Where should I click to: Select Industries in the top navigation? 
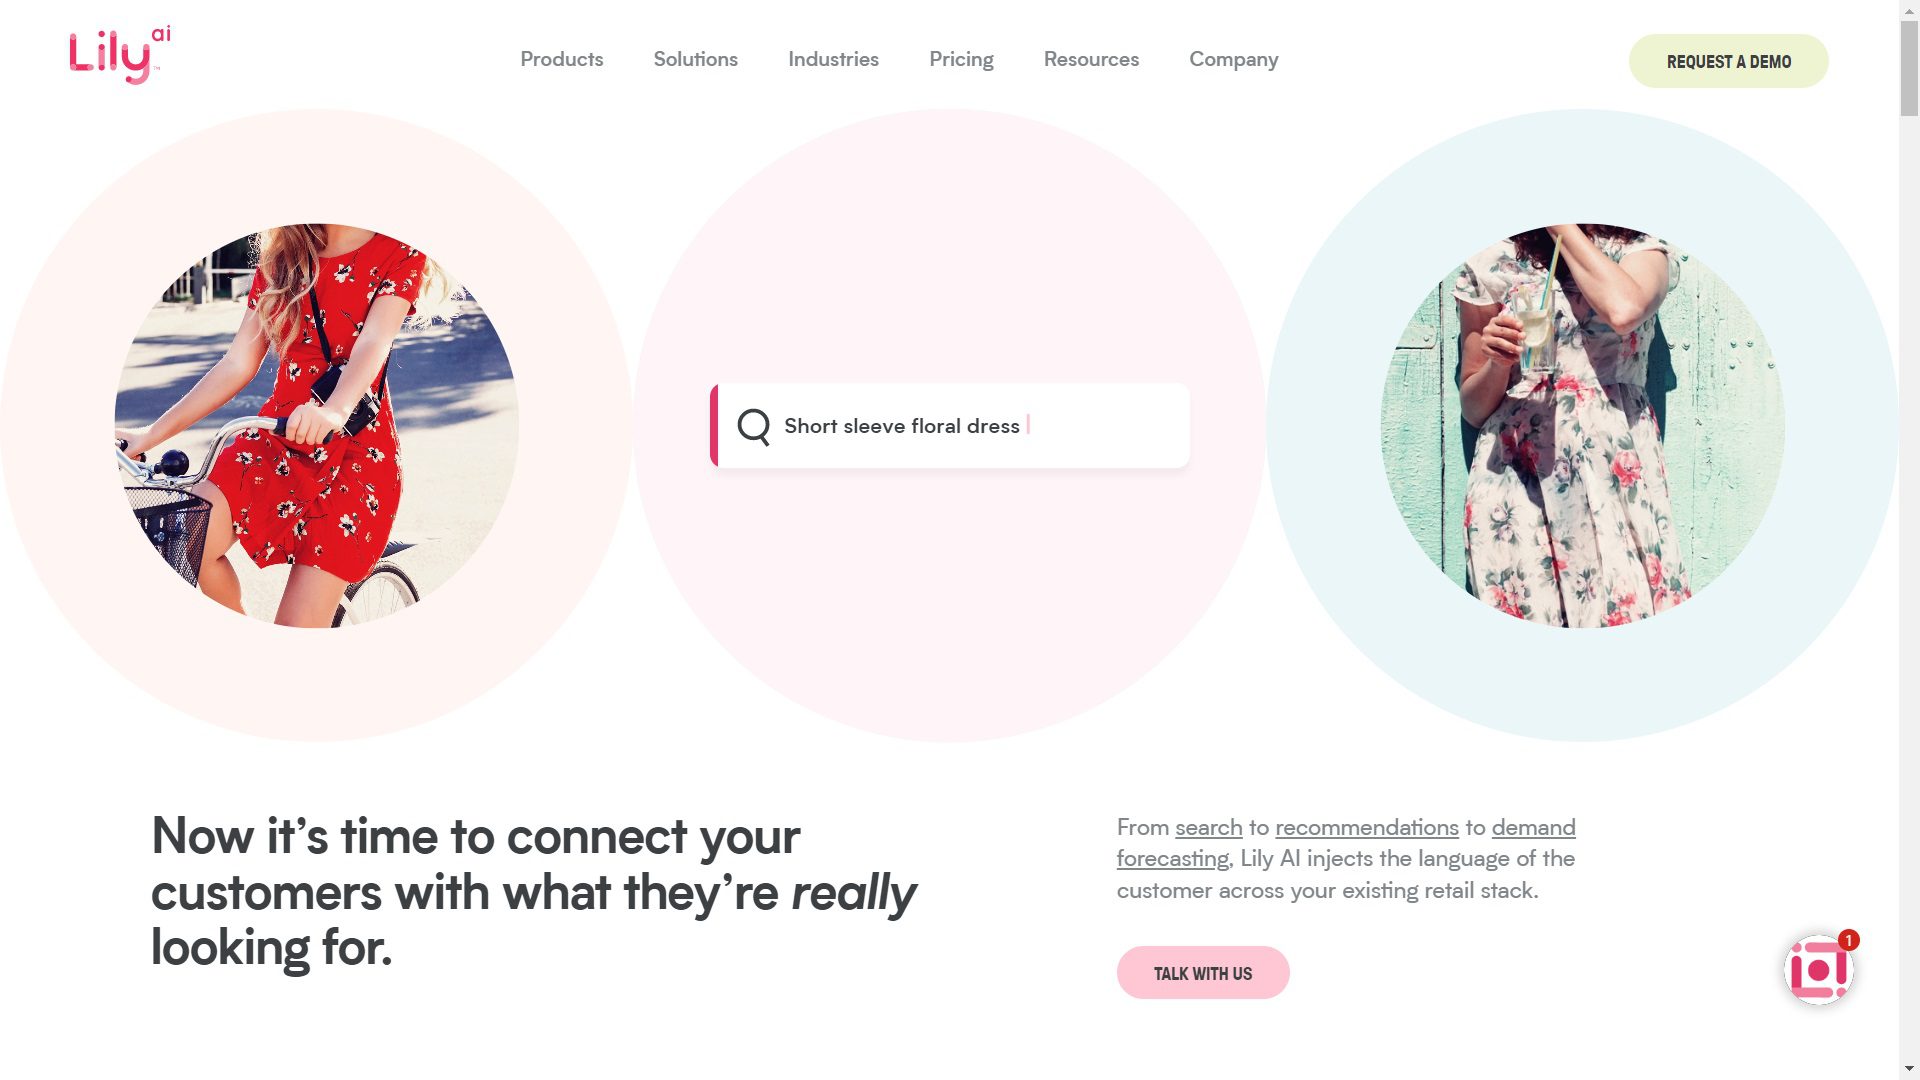[x=833, y=60]
